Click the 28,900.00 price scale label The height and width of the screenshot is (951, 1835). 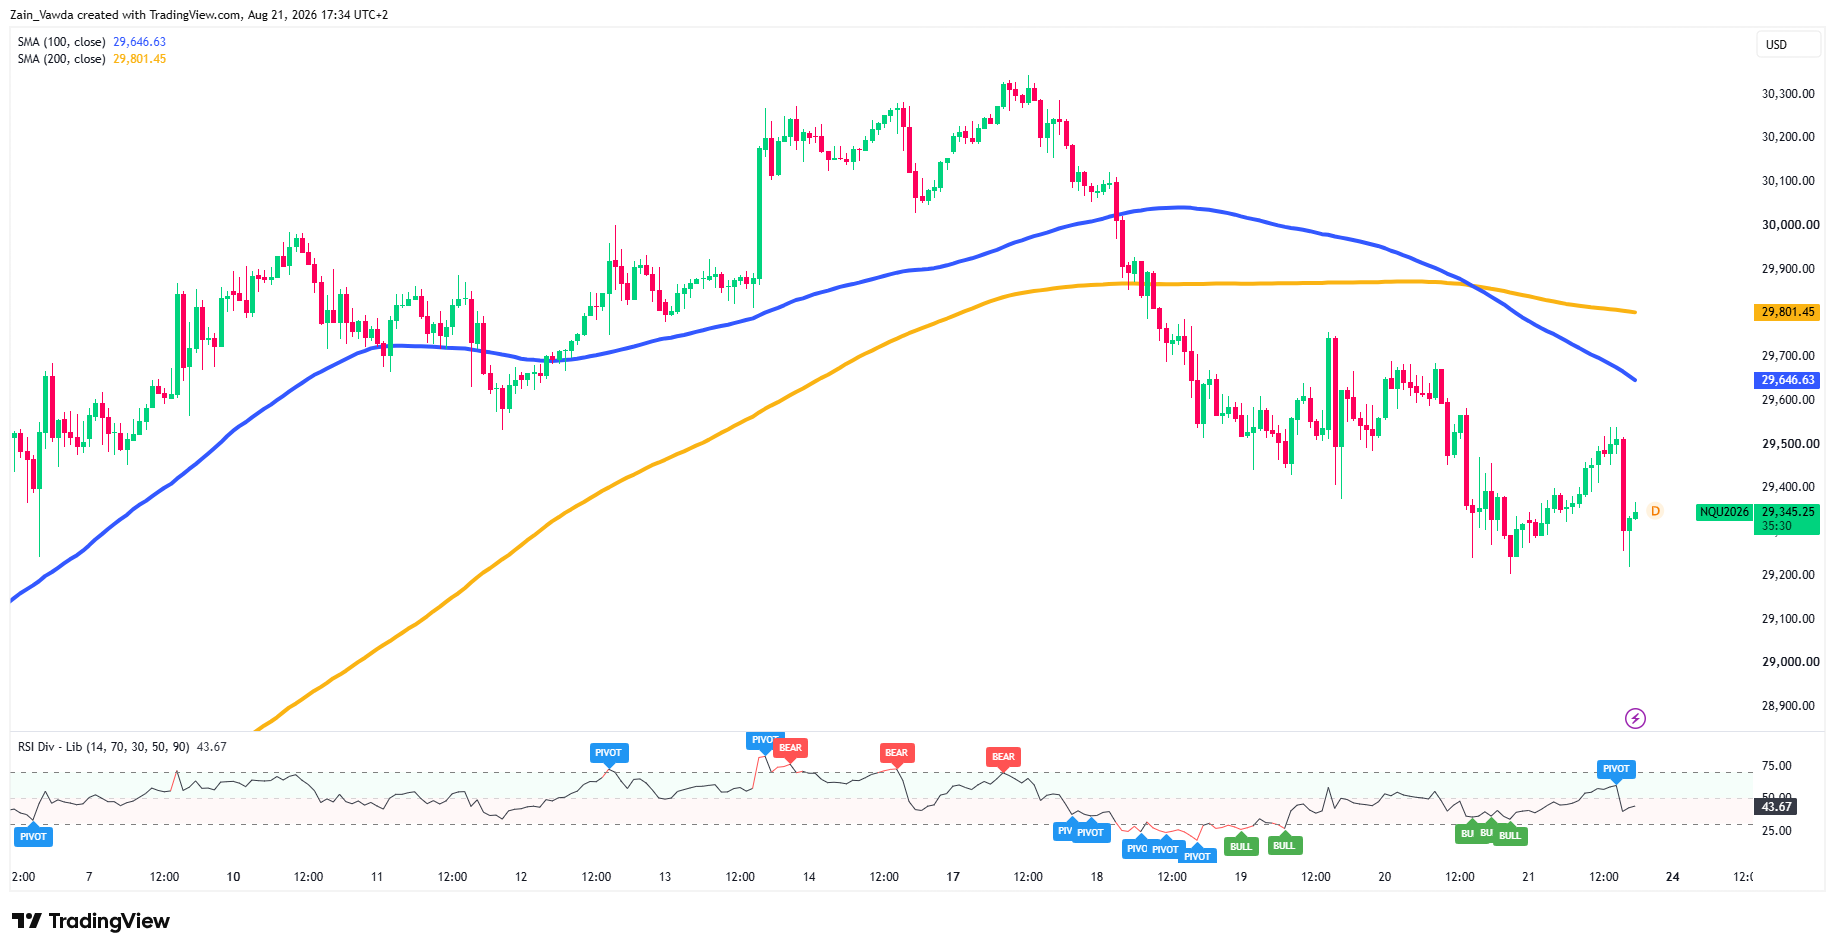pos(1788,706)
